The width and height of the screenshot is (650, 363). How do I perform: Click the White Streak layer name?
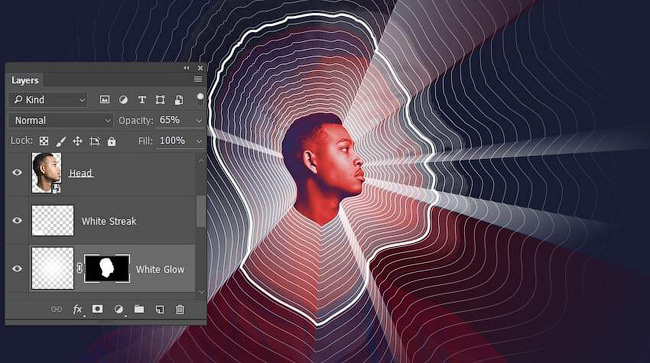click(109, 221)
